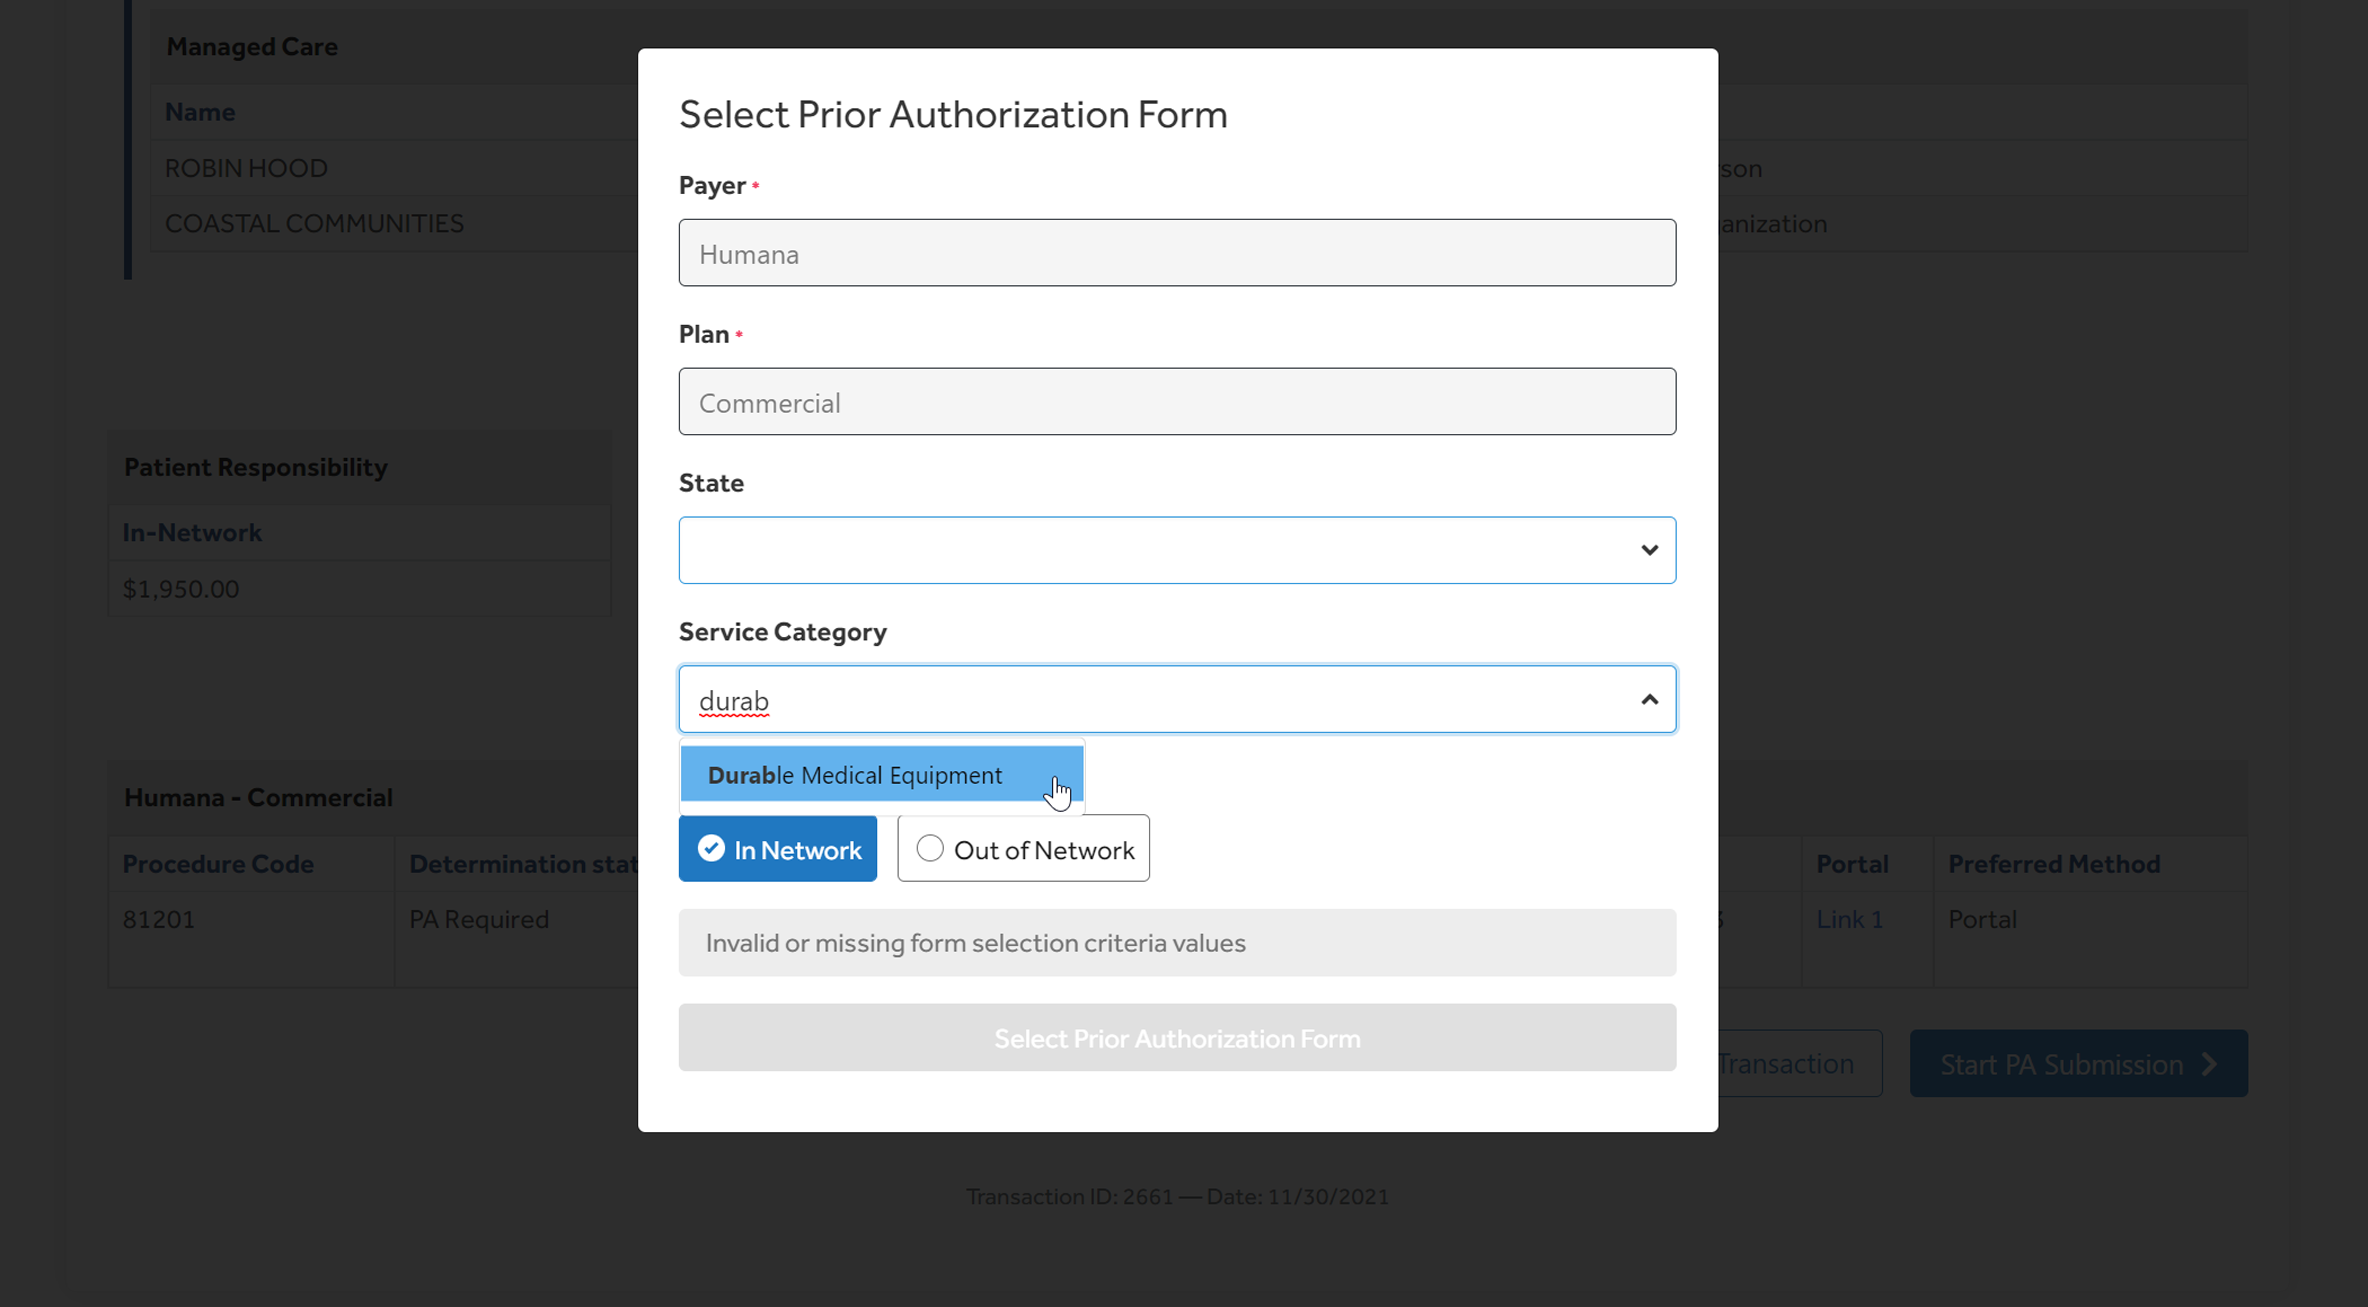Open the Link 1 portal link
The image size is (2368, 1307).
tap(1849, 919)
